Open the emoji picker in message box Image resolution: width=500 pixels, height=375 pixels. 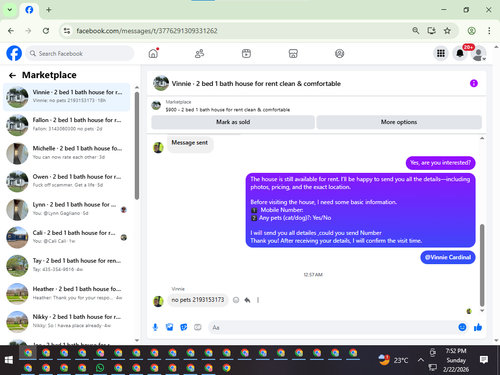tap(462, 327)
